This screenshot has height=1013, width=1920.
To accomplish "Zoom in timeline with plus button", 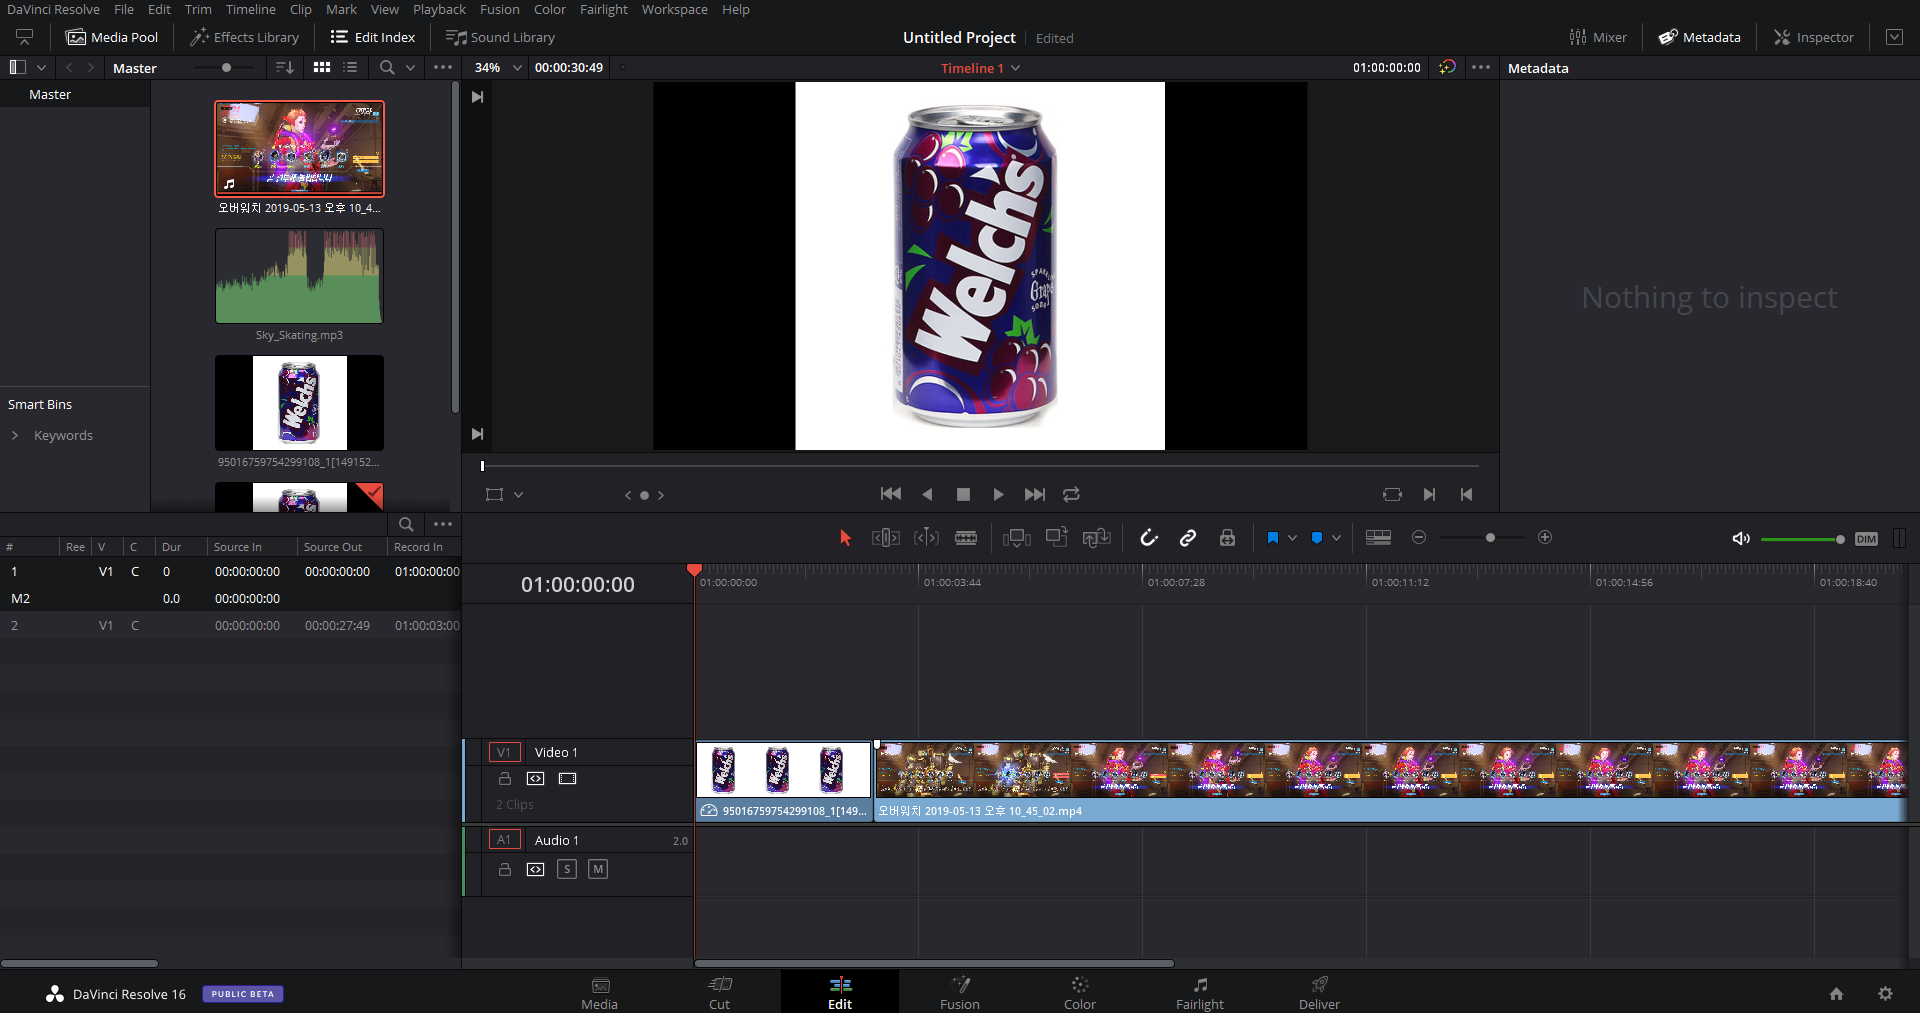I will click(x=1545, y=538).
